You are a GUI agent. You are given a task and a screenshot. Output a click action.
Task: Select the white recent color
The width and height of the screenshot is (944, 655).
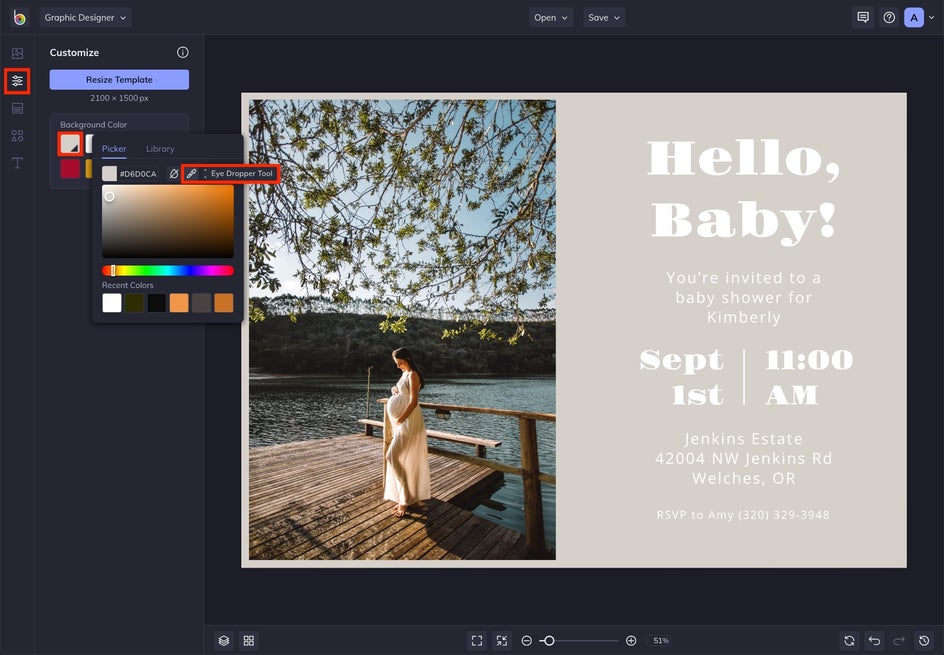coord(112,303)
